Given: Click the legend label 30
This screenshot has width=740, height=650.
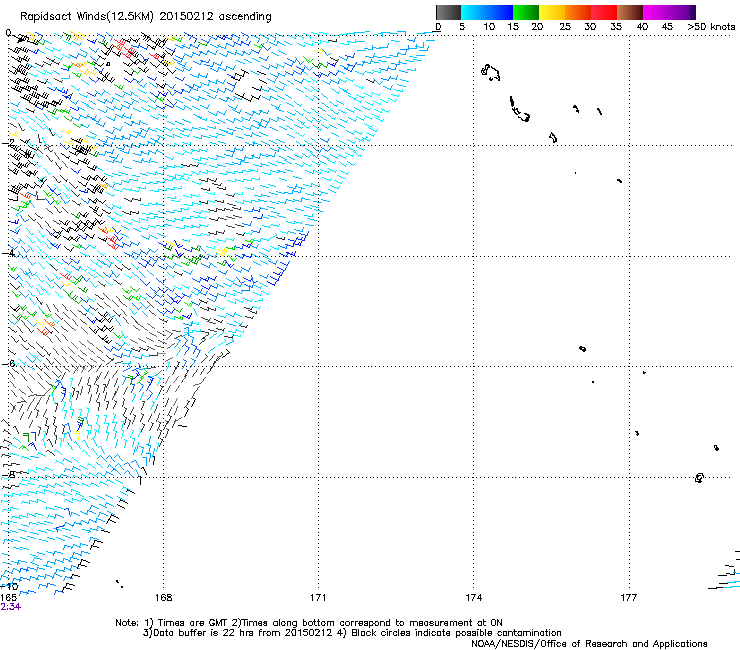Looking at the screenshot, I should [x=590, y=27].
